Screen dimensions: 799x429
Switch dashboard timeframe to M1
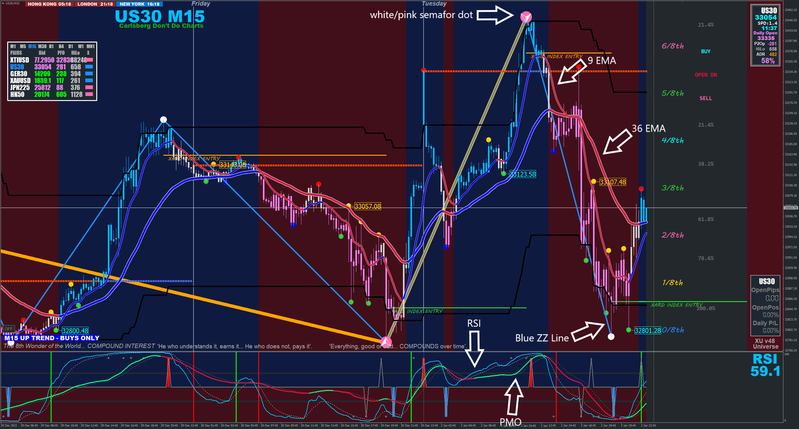coord(13,46)
